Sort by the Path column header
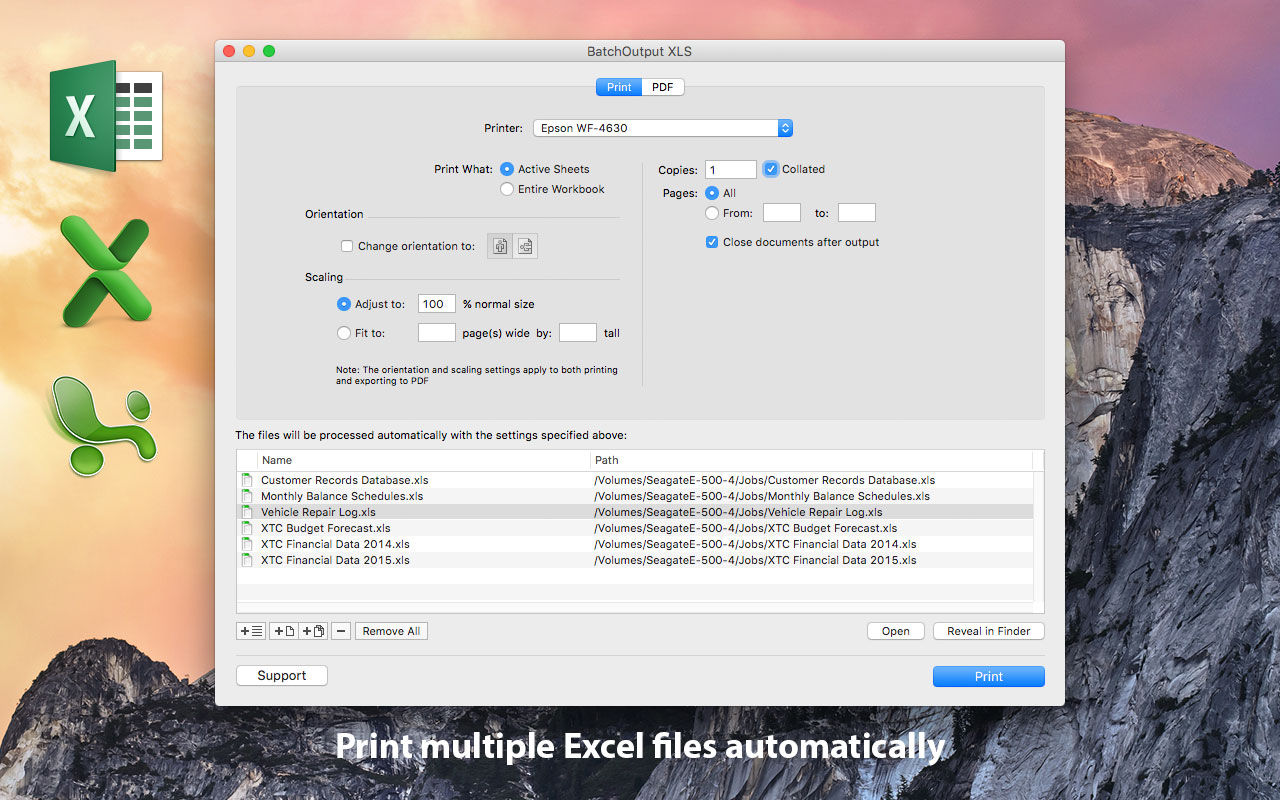This screenshot has height=800, width=1280. point(812,460)
